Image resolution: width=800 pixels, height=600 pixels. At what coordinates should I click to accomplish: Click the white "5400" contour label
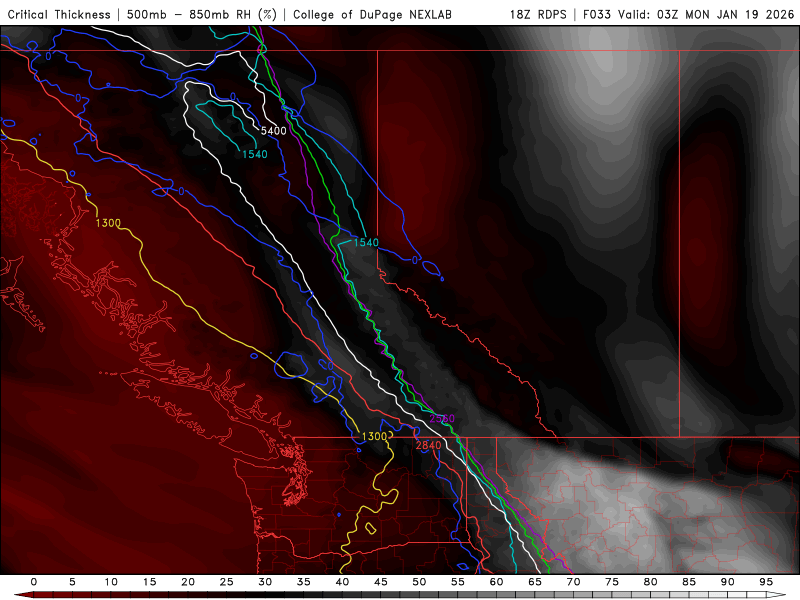pyautogui.click(x=273, y=131)
